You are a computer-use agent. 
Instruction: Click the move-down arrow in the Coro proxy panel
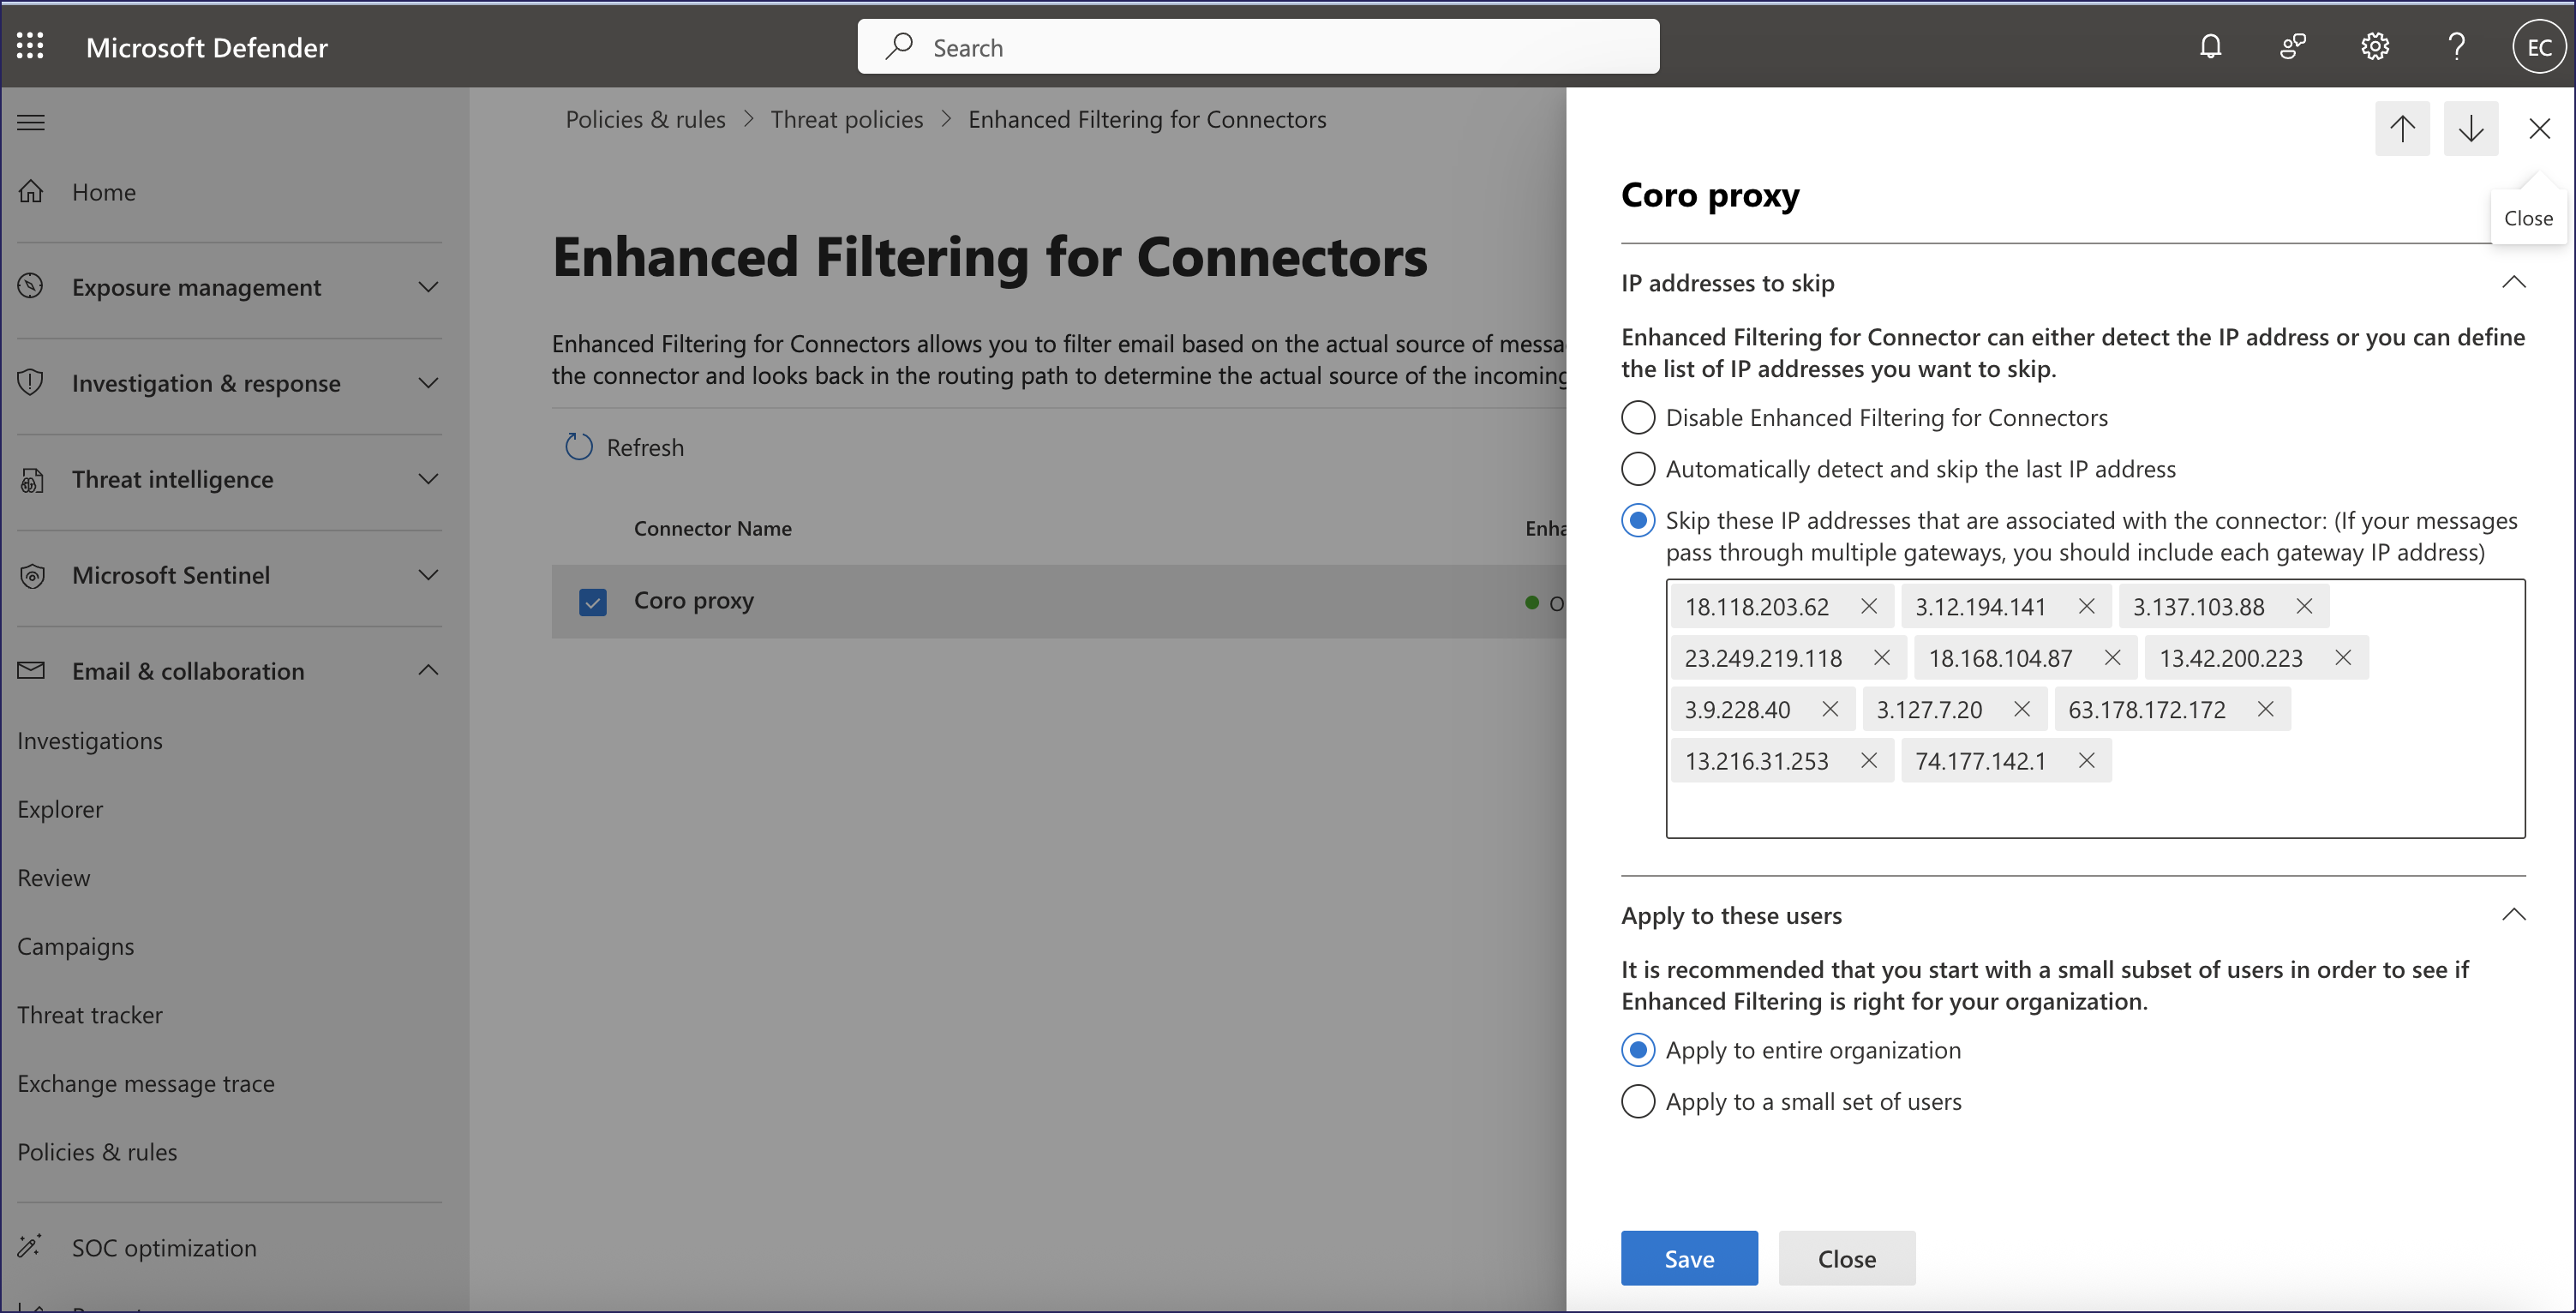(x=2471, y=128)
